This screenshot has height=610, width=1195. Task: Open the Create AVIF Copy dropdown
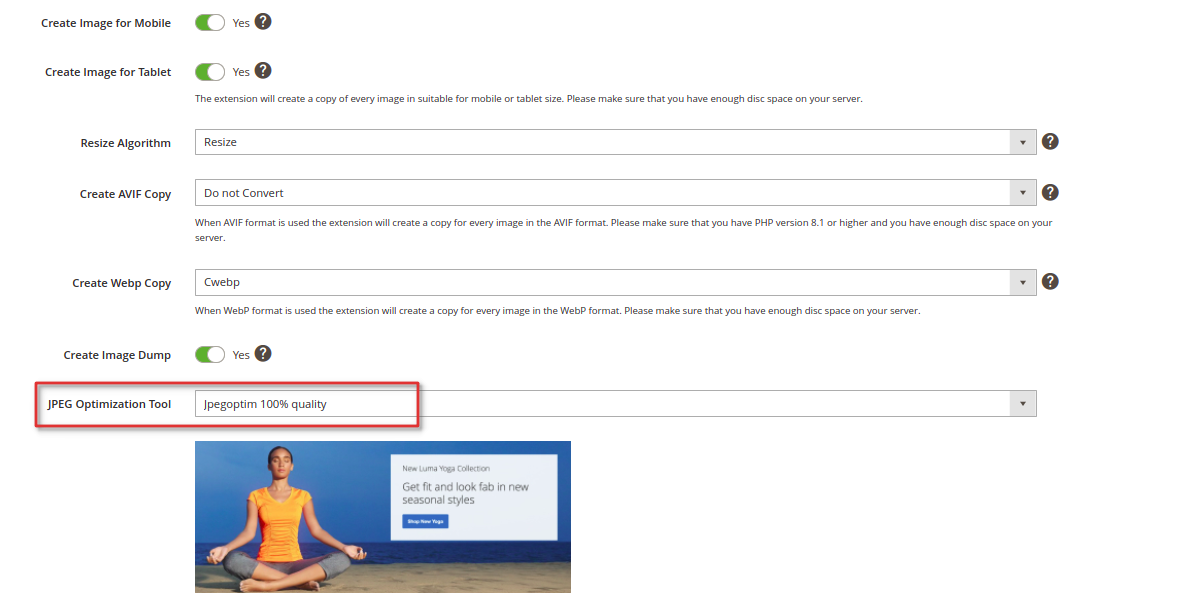pyautogui.click(x=615, y=193)
